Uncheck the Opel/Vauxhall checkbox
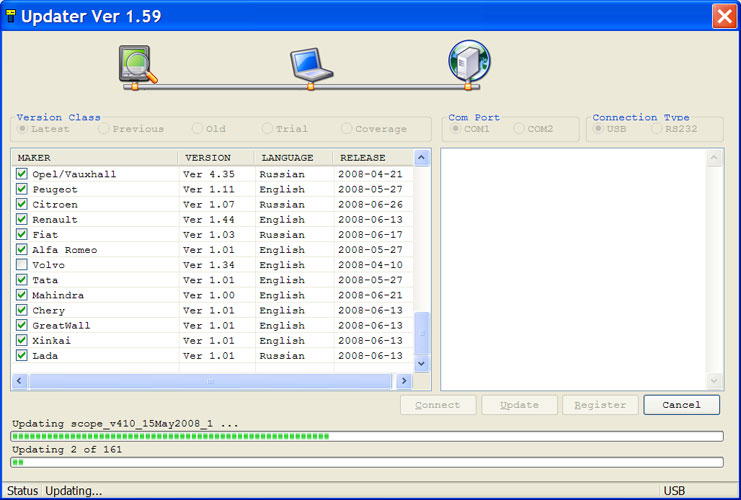 [22, 173]
